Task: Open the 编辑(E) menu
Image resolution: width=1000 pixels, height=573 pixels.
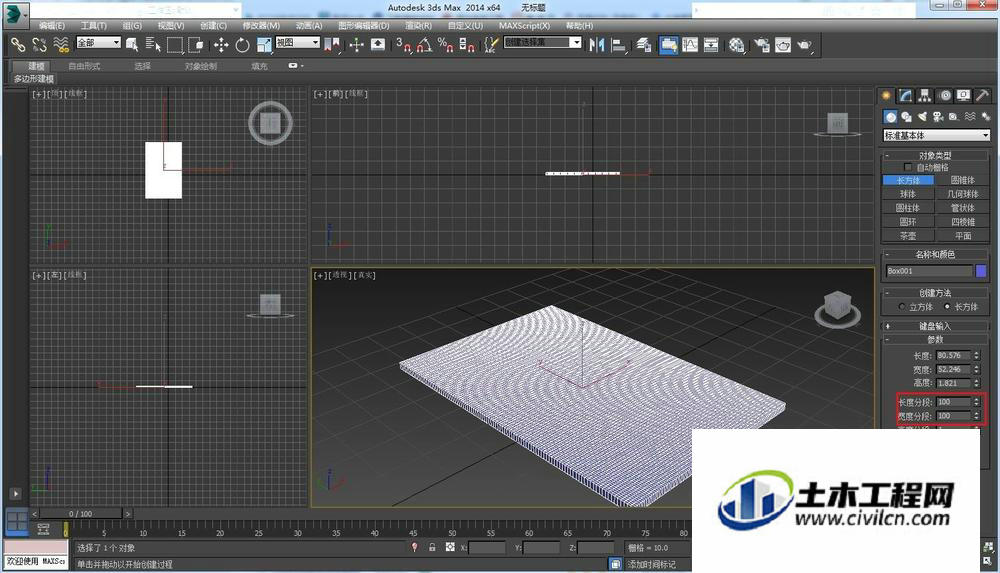Action: point(52,26)
